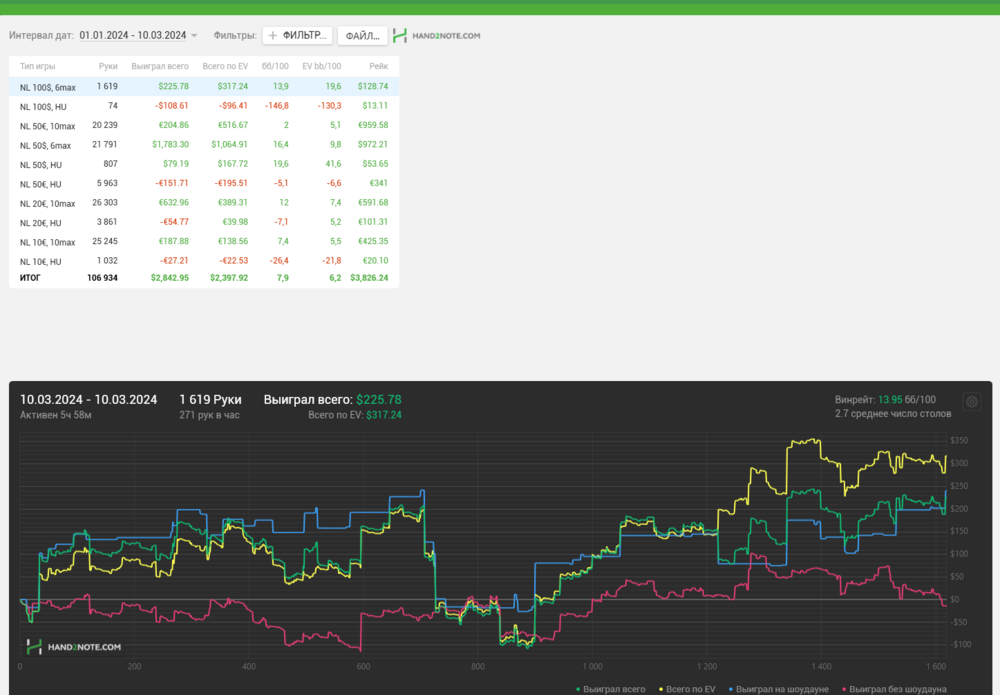Click the total rake $3,826.24 cell
Viewport: 1000px width, 695px height.
[x=369, y=278]
